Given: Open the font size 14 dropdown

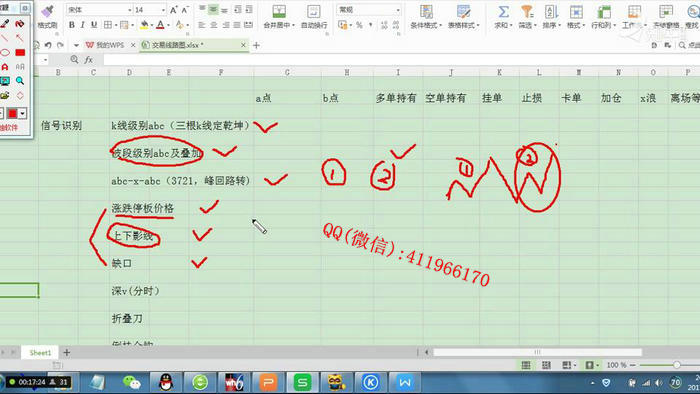Looking at the screenshot, I should coord(163,10).
